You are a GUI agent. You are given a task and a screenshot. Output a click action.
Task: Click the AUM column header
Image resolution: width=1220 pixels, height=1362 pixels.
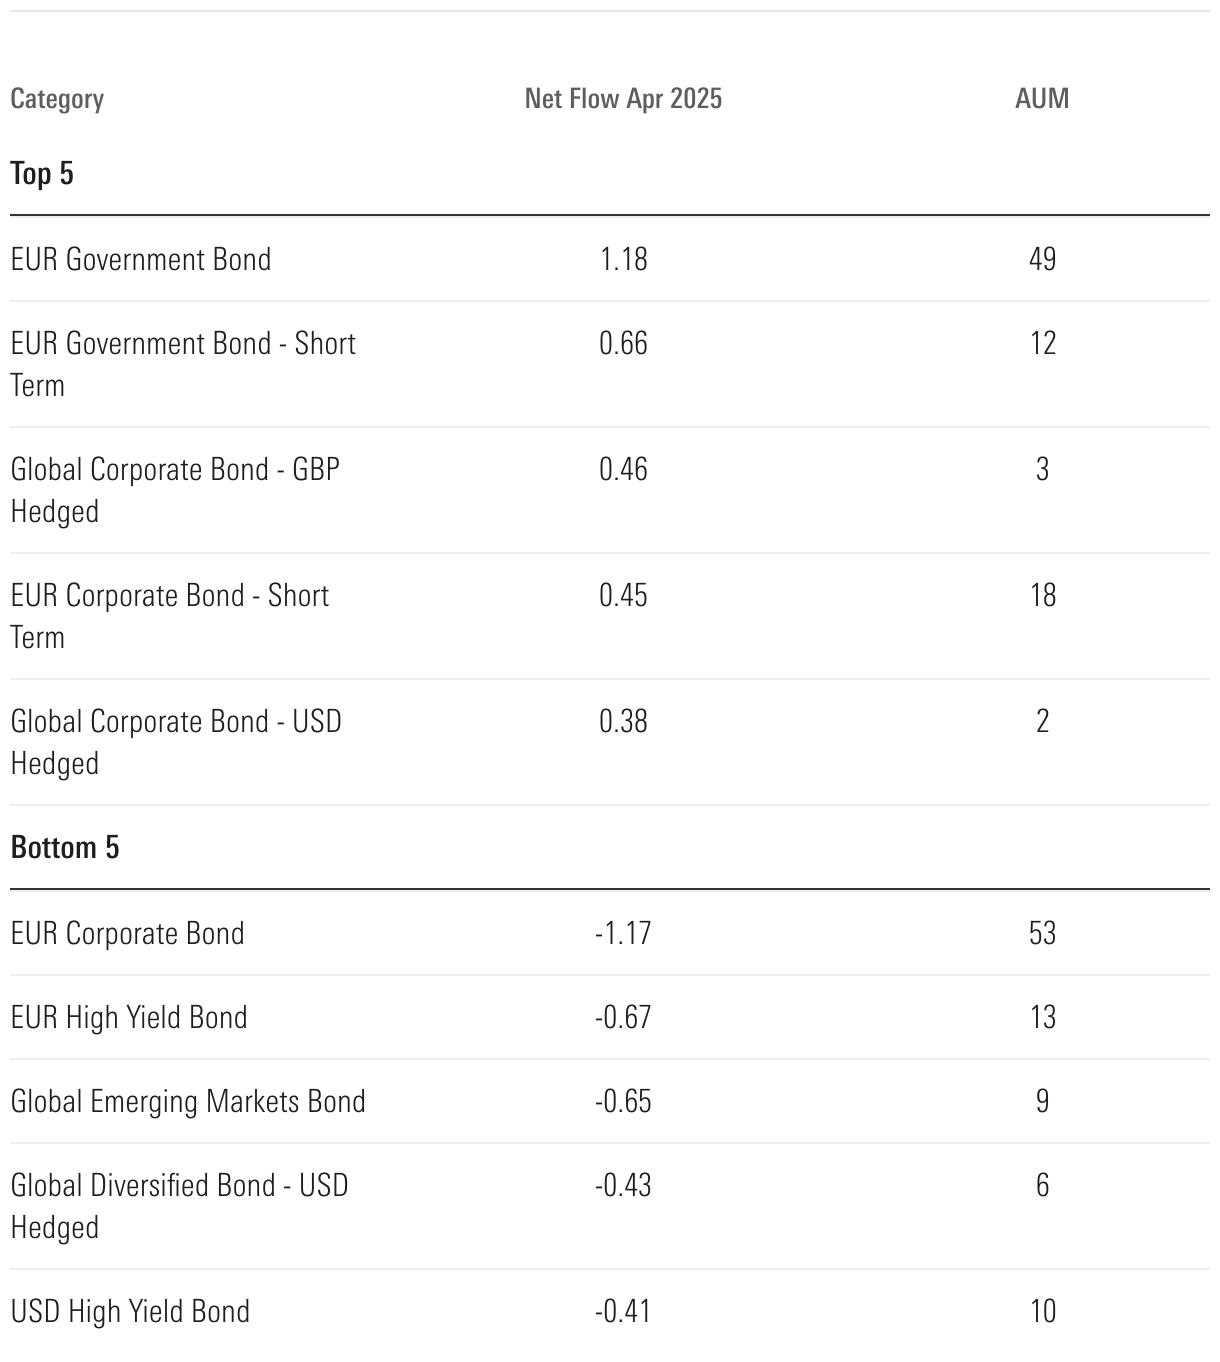(1042, 99)
